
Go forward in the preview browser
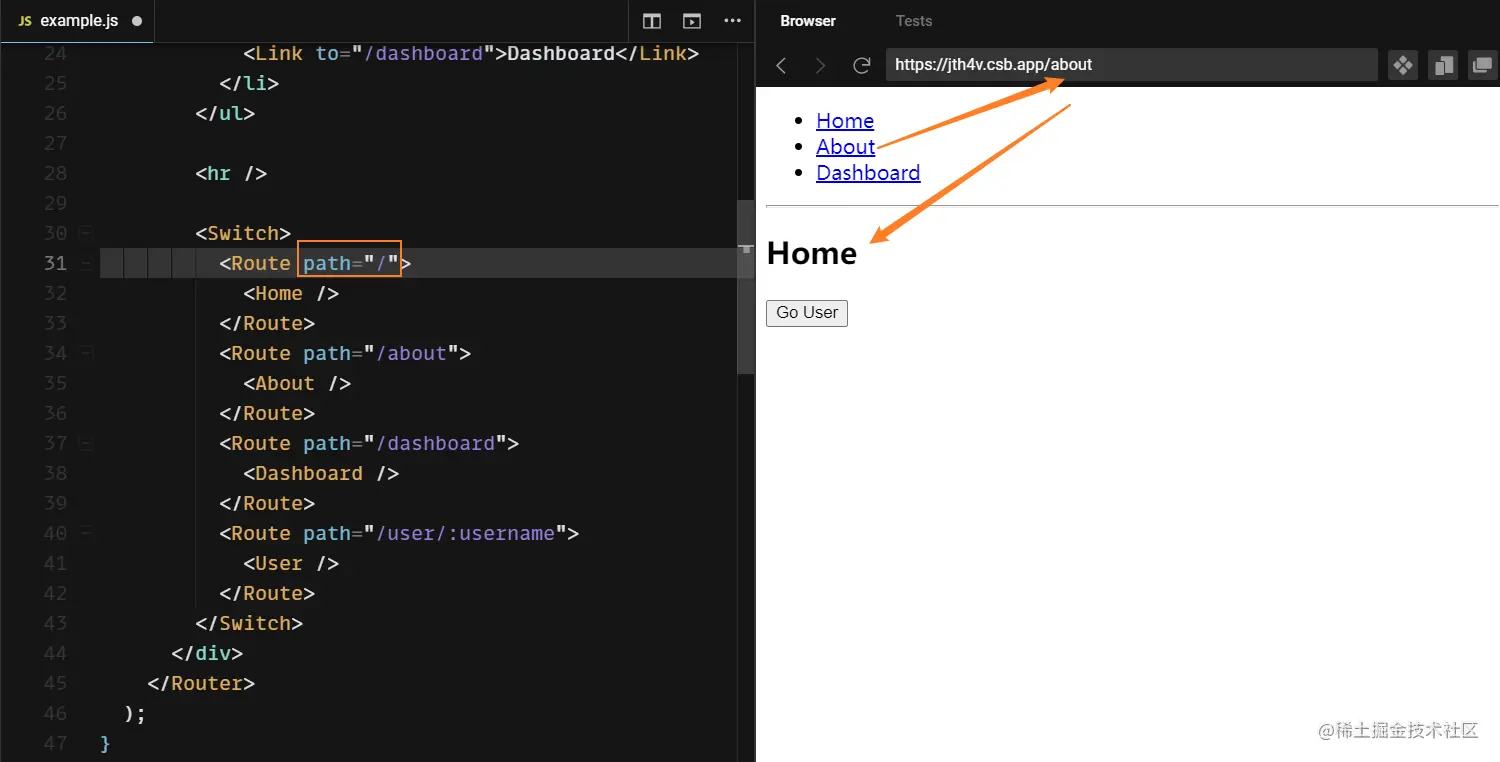click(821, 65)
